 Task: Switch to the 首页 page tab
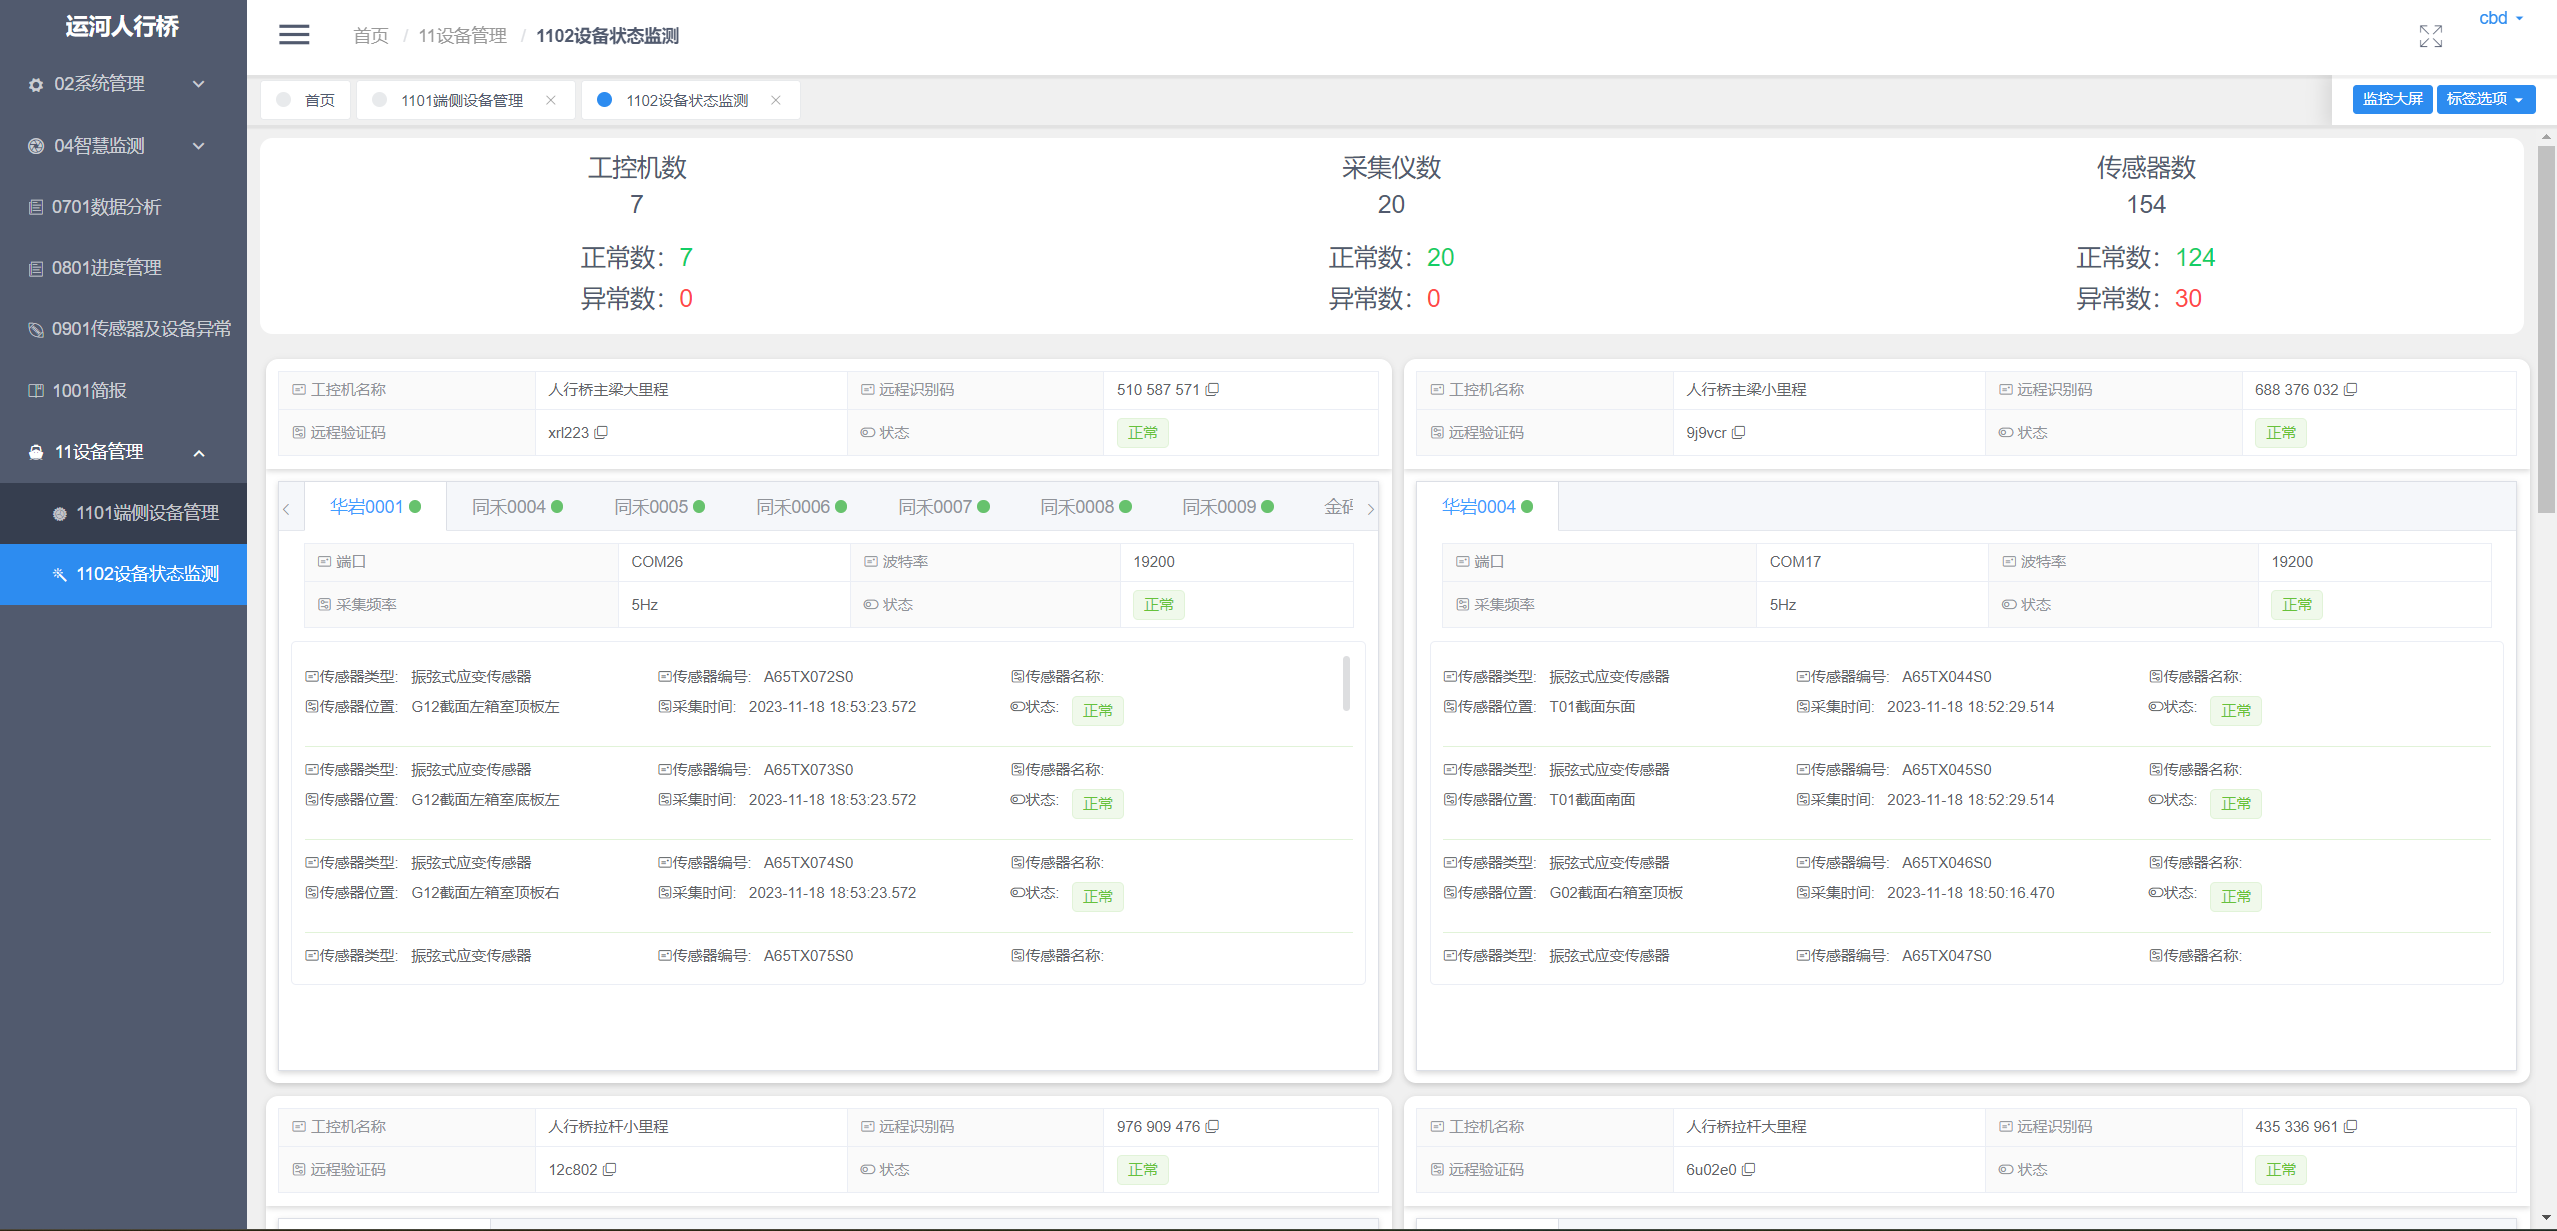click(306, 100)
